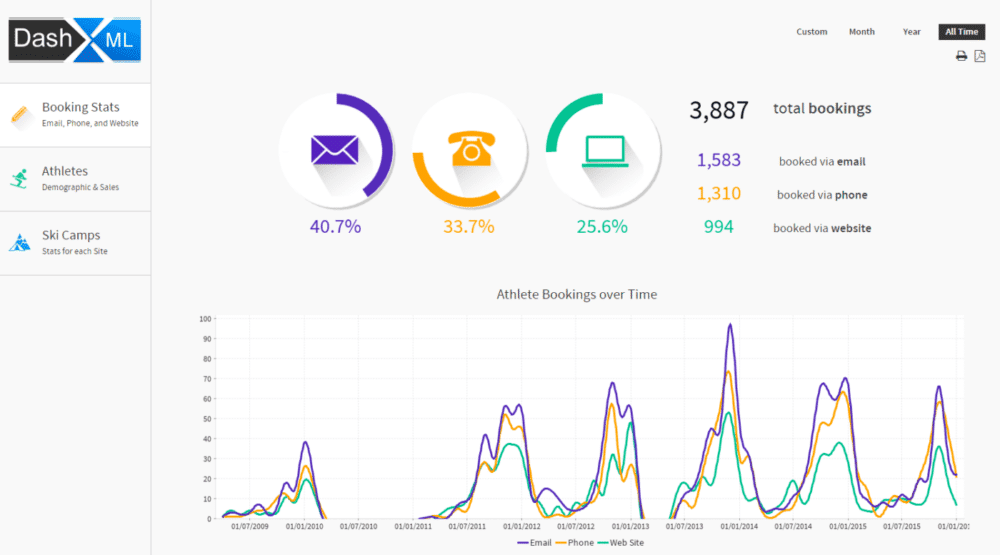Click the mountain icon beside Ski Camps
The image size is (1000, 555).
pyautogui.click(x=19, y=243)
